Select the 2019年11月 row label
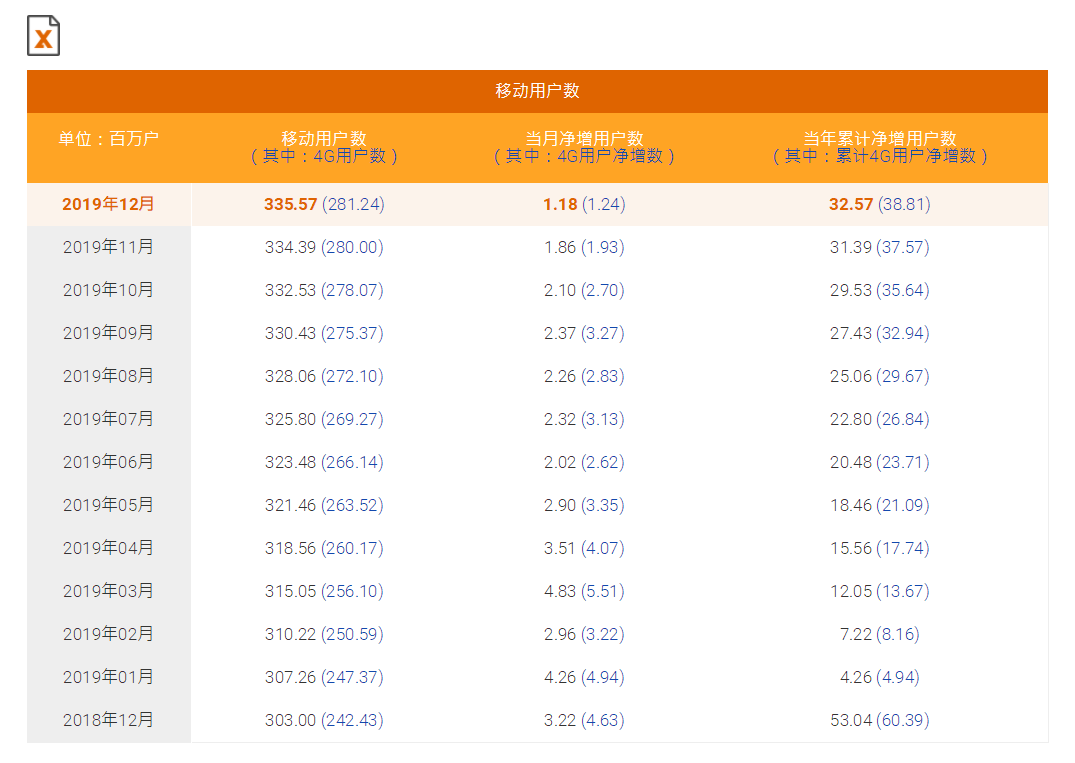Image resolution: width=1075 pixels, height=763 pixels. click(x=108, y=247)
